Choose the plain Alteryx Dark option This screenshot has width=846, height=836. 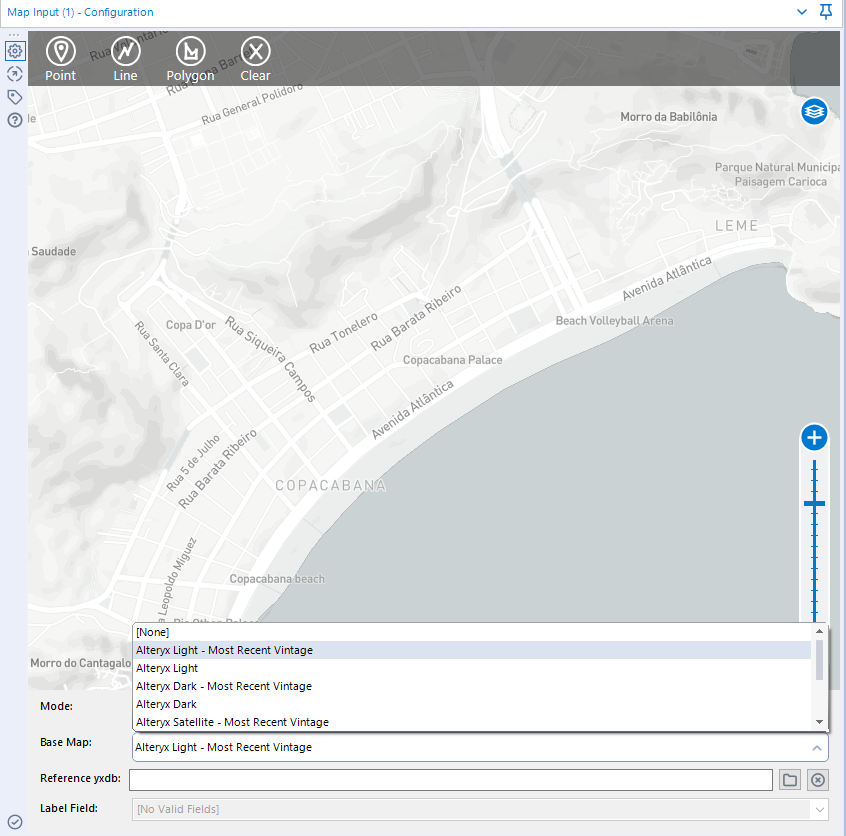[x=472, y=704]
